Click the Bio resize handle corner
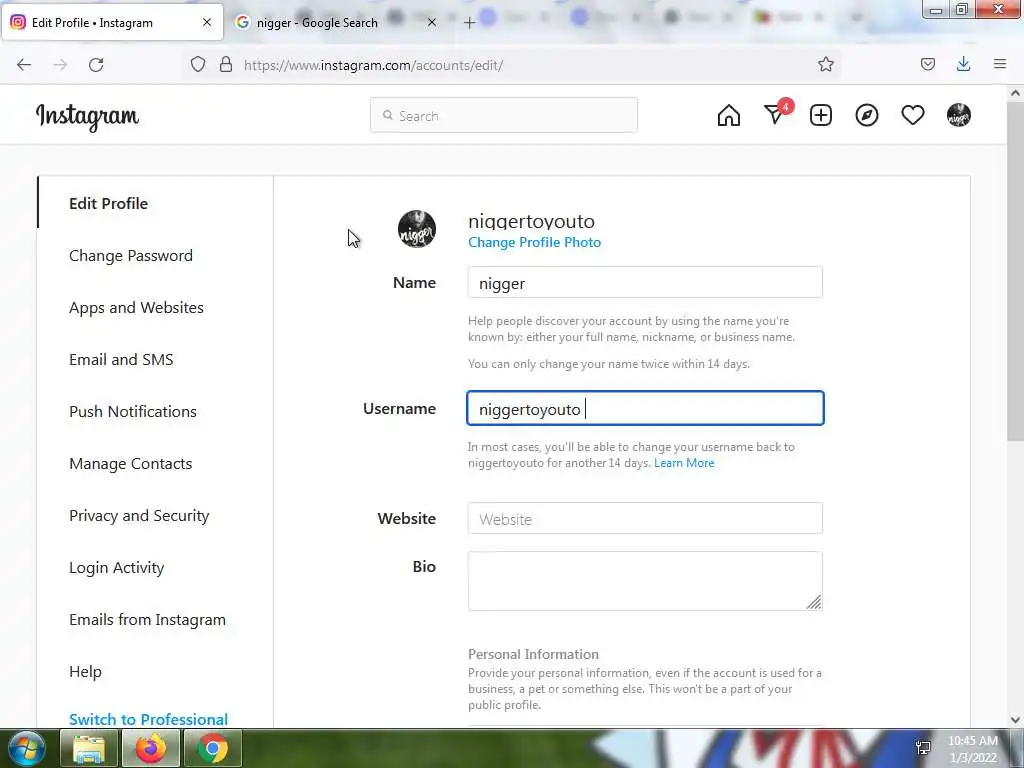Screen dimensions: 1024x768 814,602
